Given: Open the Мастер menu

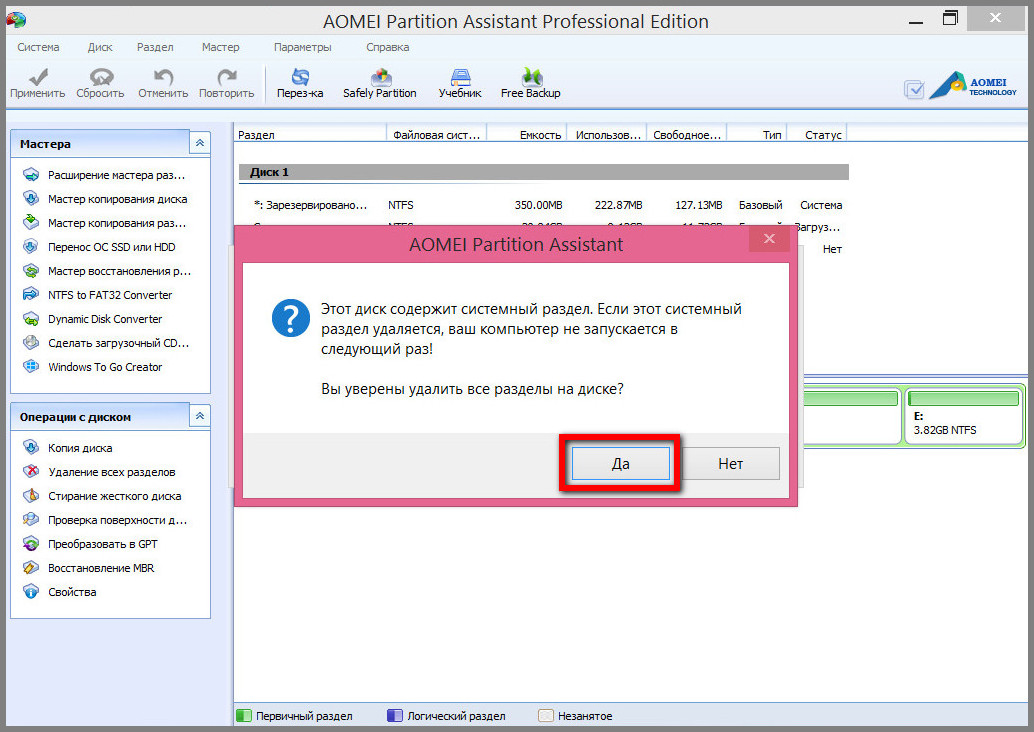Looking at the screenshot, I should pyautogui.click(x=221, y=47).
